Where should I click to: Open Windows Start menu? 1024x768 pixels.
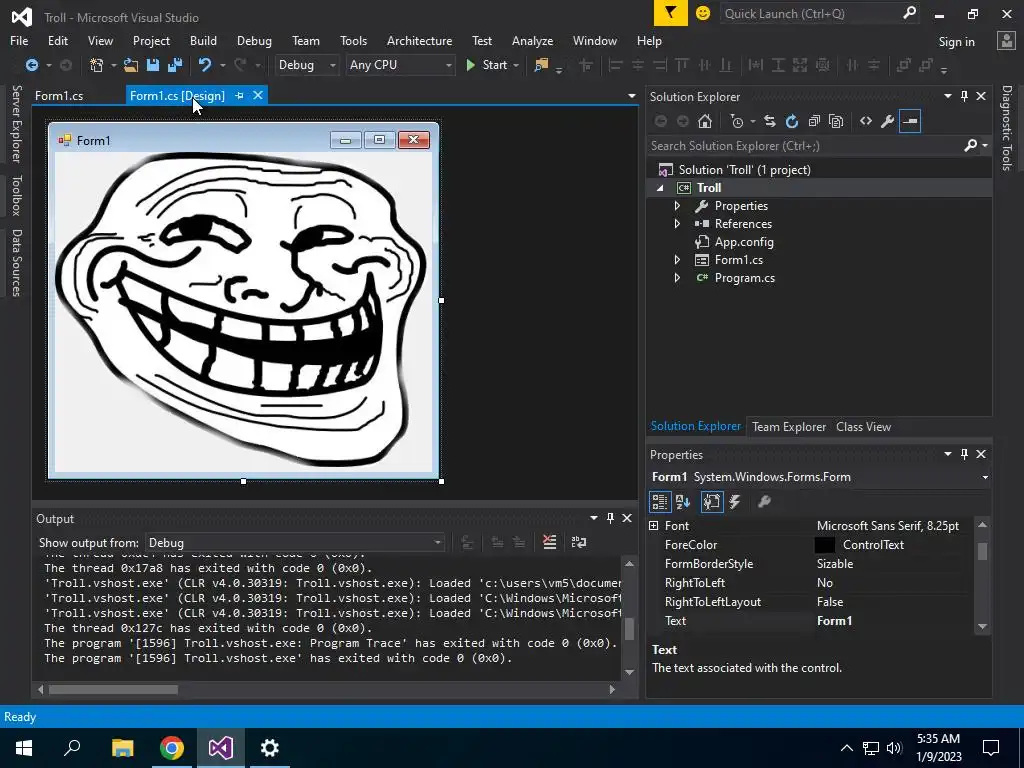click(24, 748)
